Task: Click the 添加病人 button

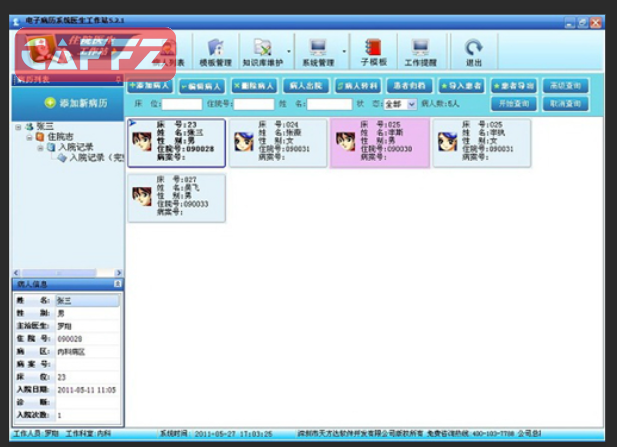Action: 150,86
